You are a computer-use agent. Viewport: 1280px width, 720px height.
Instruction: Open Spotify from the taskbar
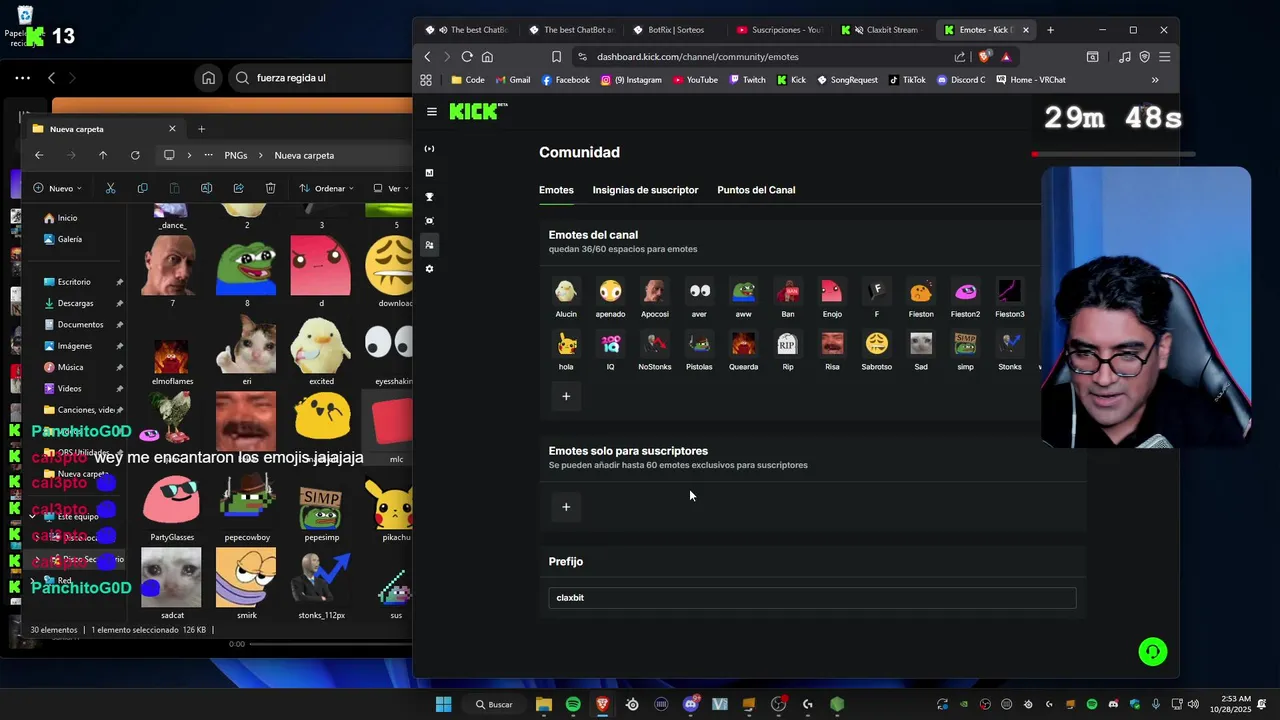(x=573, y=704)
